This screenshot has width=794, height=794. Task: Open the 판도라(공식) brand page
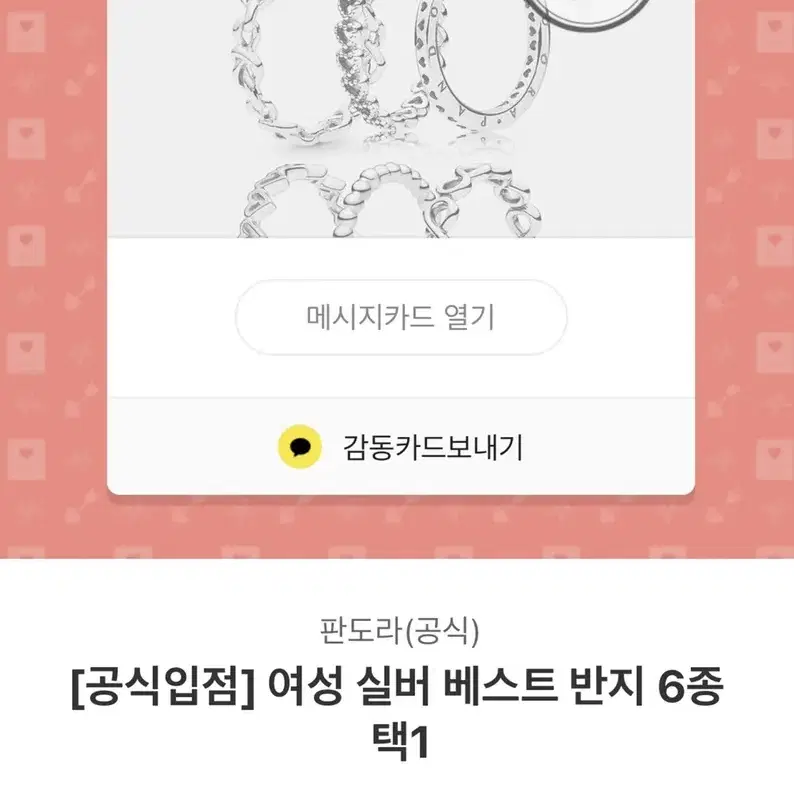point(399,630)
